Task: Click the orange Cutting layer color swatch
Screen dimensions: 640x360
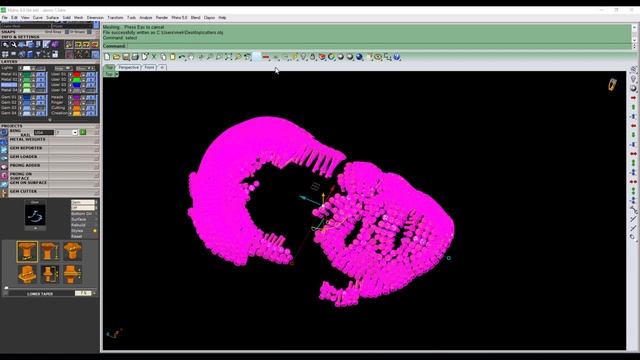Action: 76,108
